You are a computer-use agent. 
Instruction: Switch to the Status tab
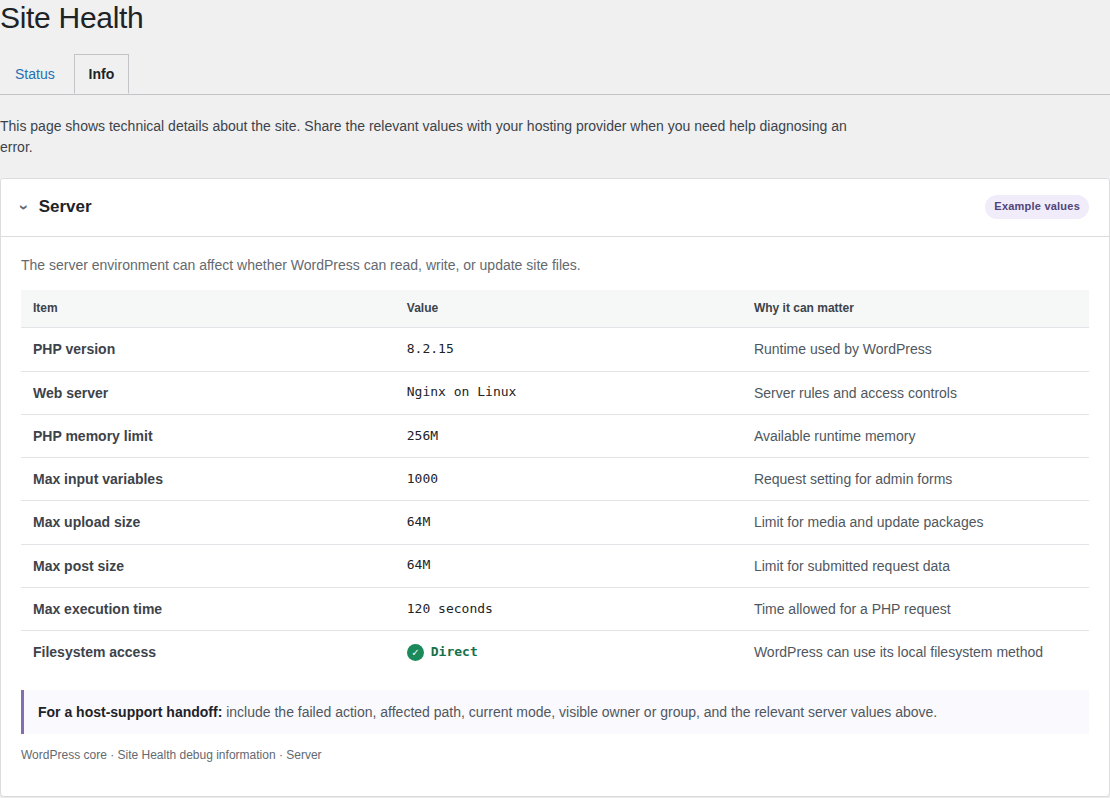pos(35,74)
